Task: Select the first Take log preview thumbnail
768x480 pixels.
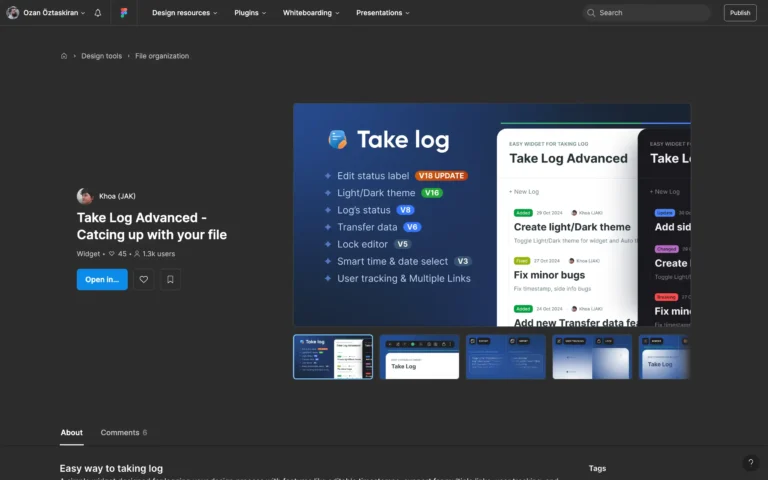Action: coord(333,357)
